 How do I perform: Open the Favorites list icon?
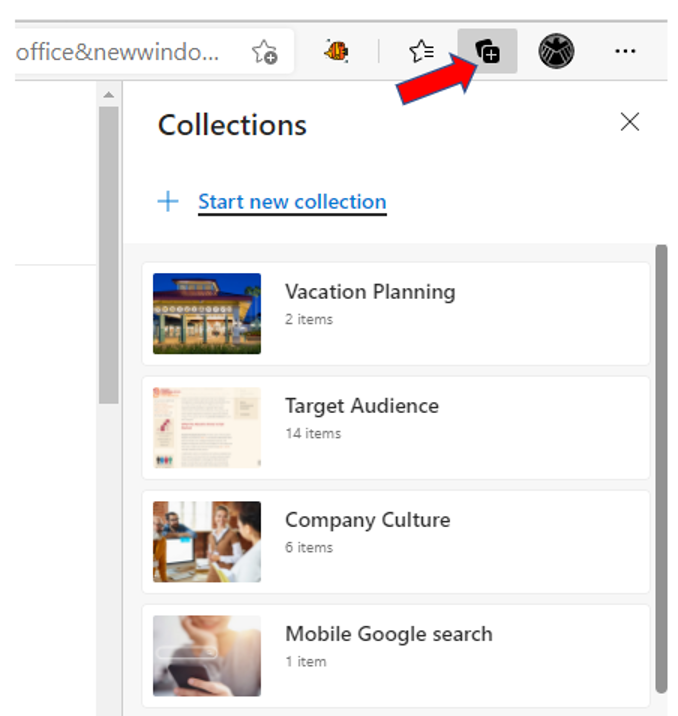422,51
